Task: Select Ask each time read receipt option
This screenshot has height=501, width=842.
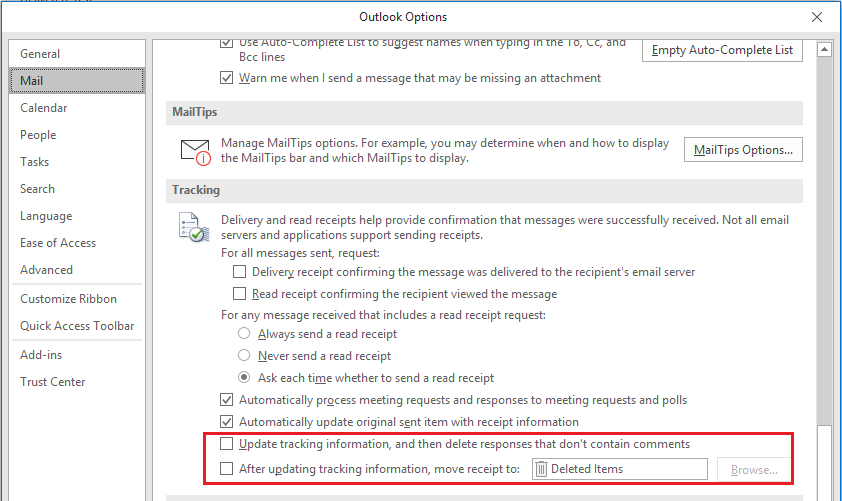Action: 244,377
